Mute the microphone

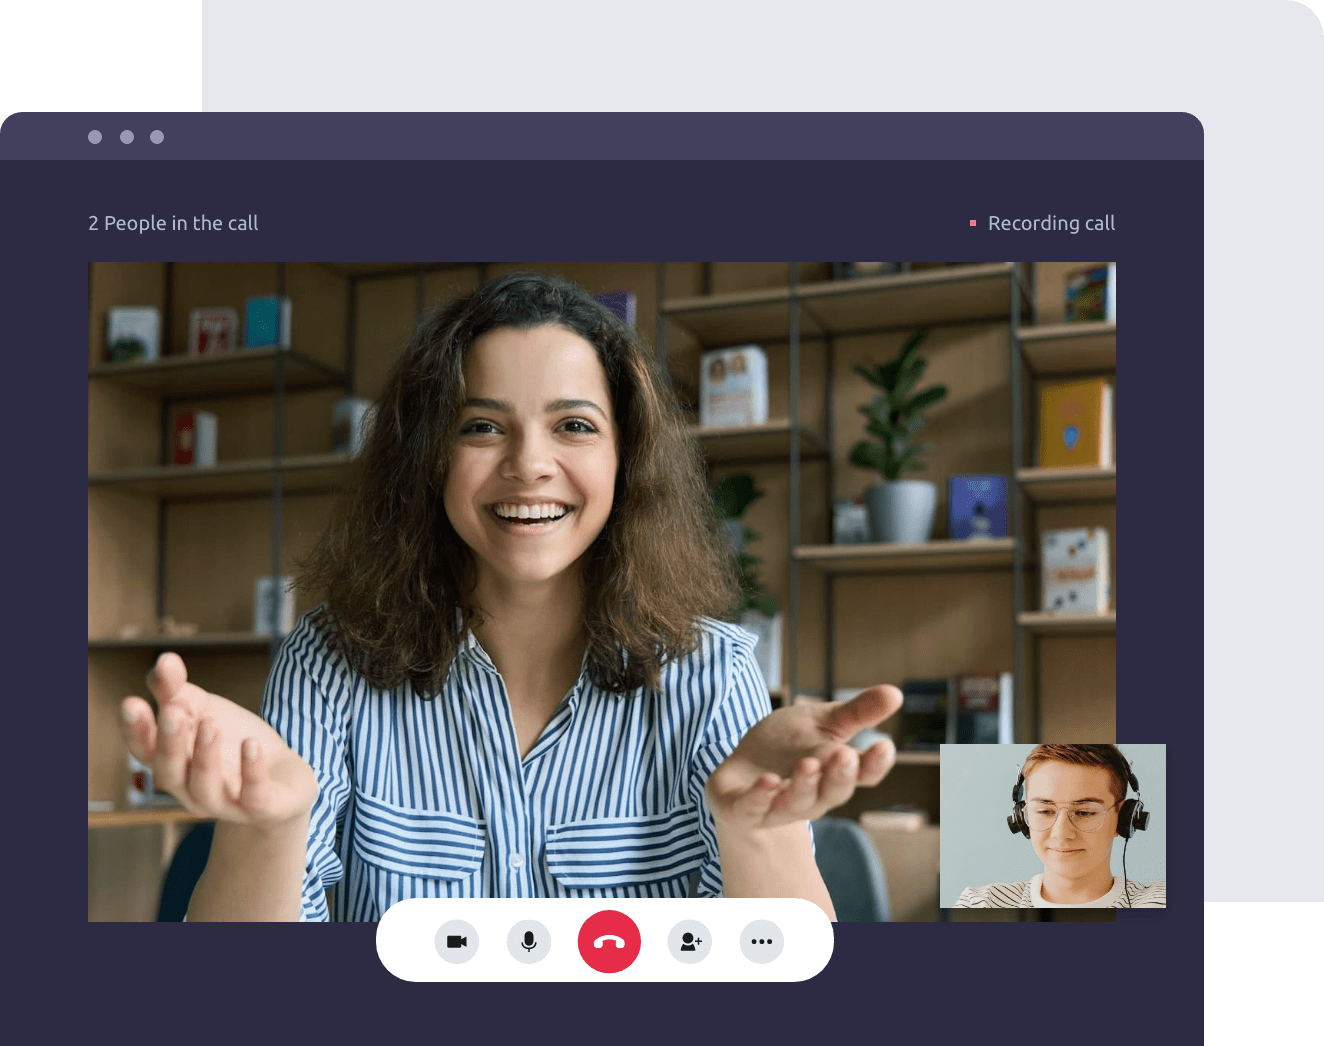tap(529, 942)
